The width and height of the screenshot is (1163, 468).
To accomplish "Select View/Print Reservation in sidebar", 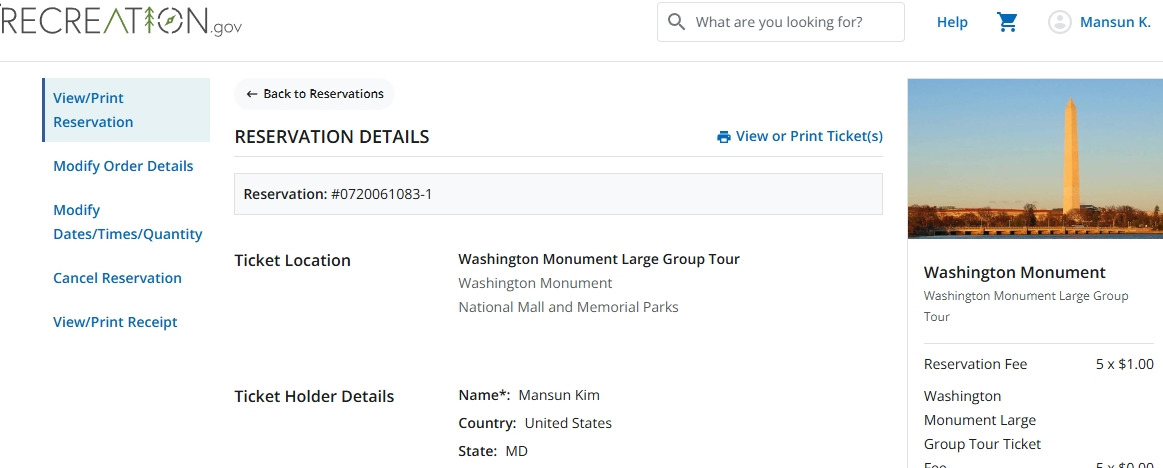I will [x=93, y=110].
